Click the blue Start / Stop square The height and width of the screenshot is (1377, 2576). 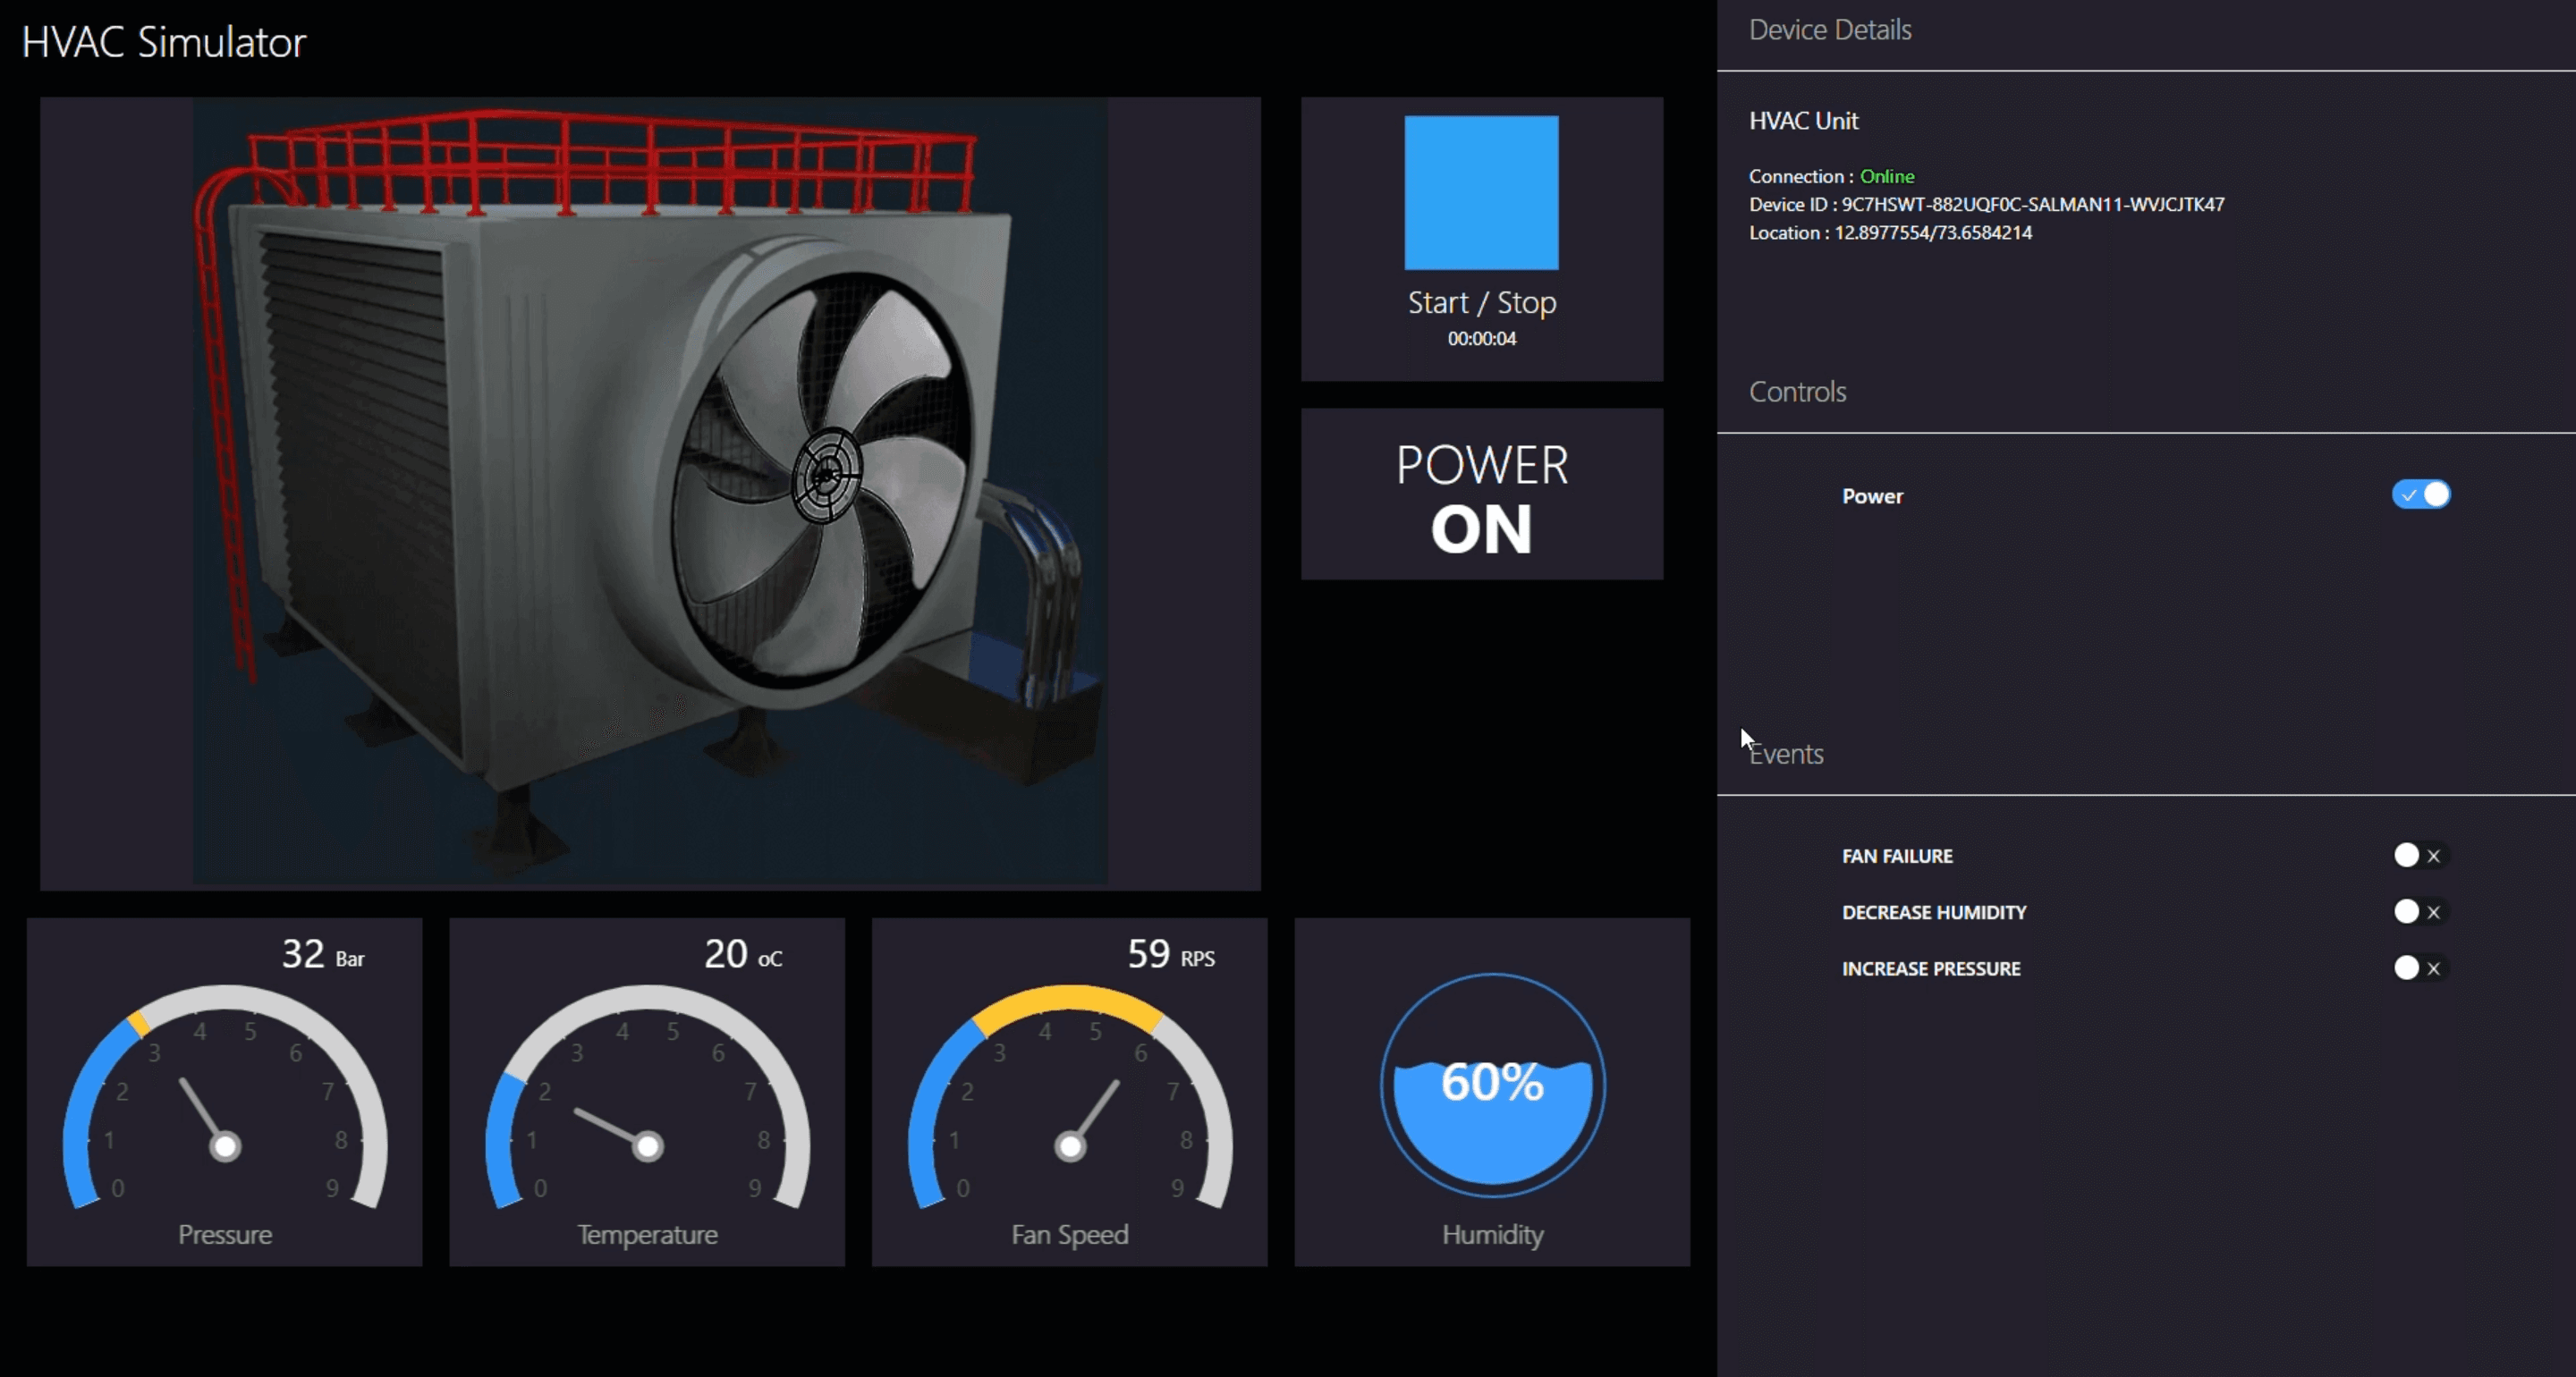click(x=1481, y=193)
